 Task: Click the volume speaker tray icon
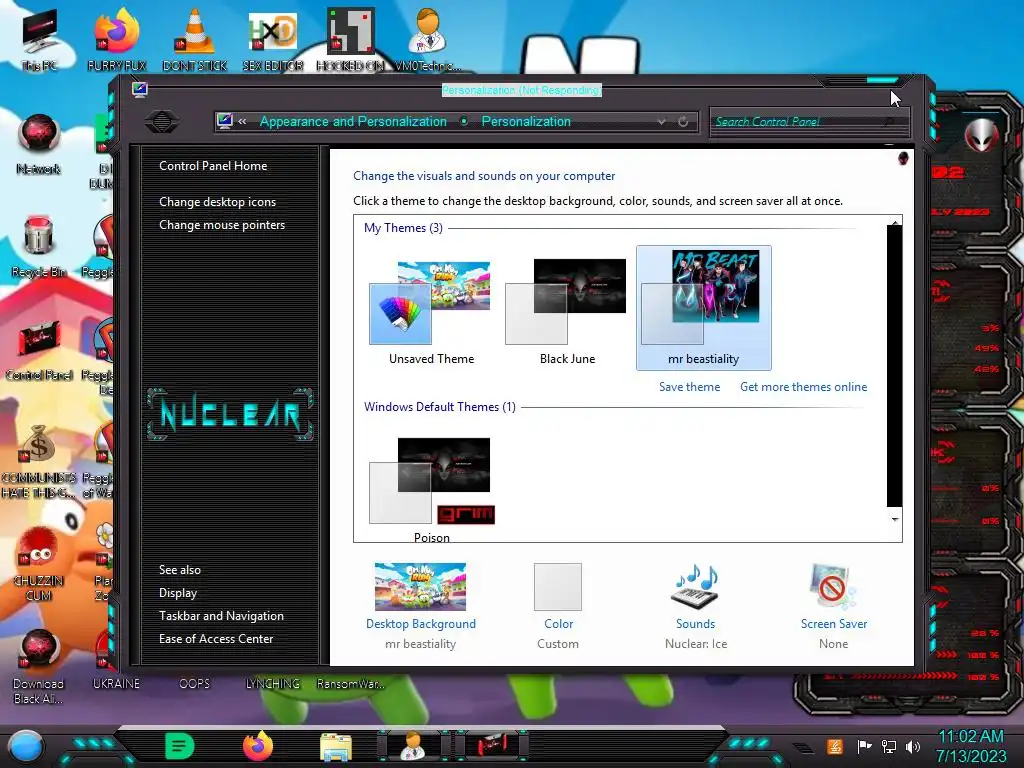(913, 746)
